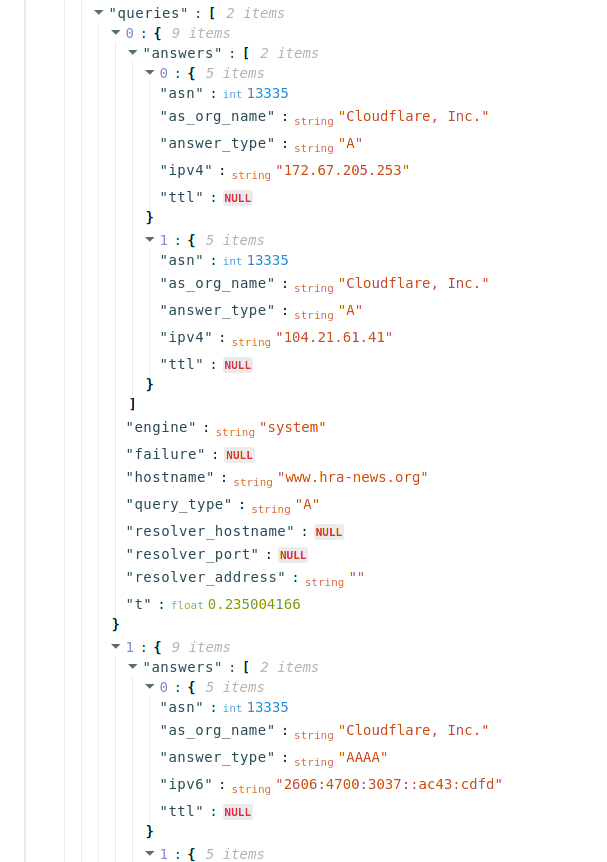Click the "resolver_address" key label

click(x=208, y=577)
